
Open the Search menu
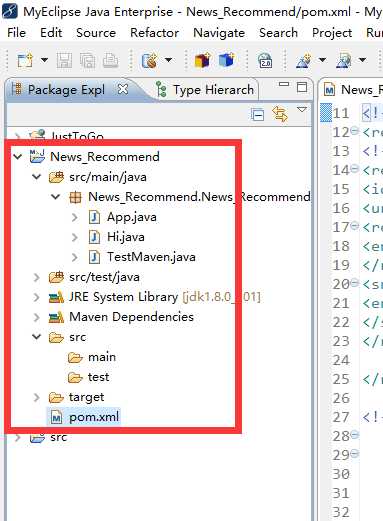tap(278, 33)
